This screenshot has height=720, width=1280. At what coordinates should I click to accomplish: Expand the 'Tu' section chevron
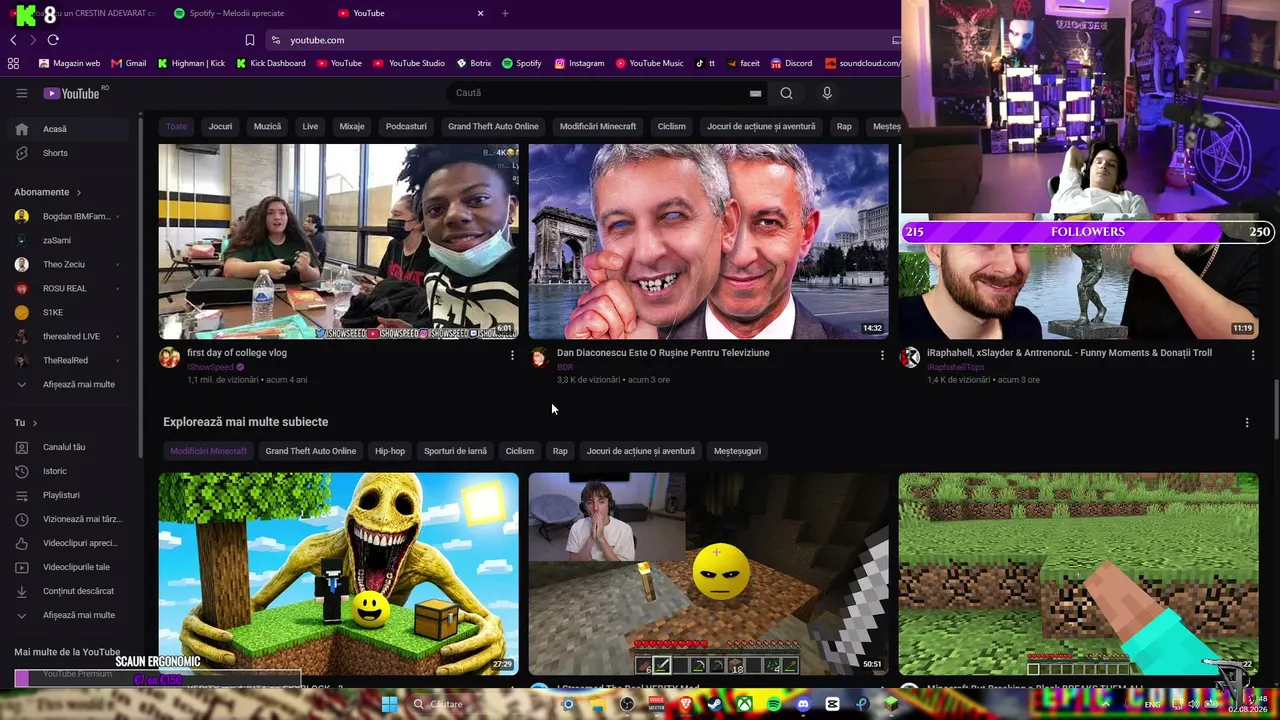34,423
